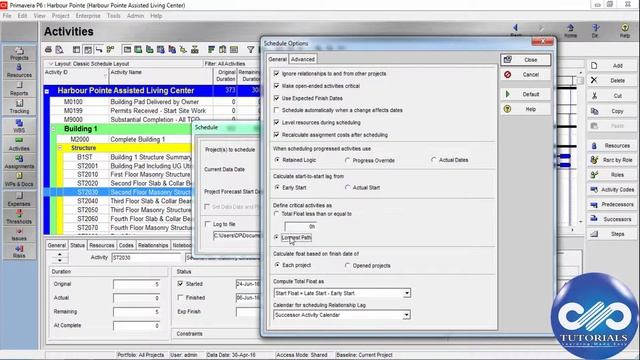Click Cancel button in Schedule Options
This screenshot has height=360, width=640.
(526, 75)
